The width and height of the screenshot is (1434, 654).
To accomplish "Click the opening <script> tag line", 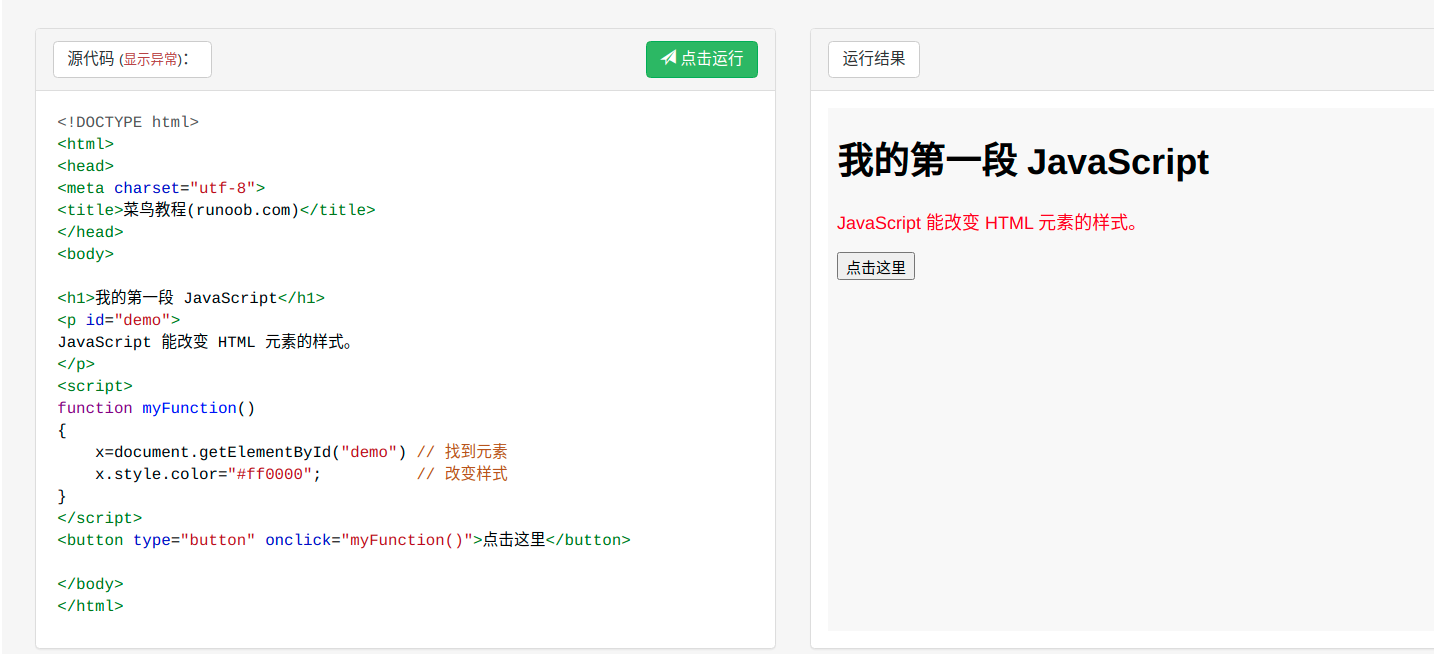I will (95, 386).
